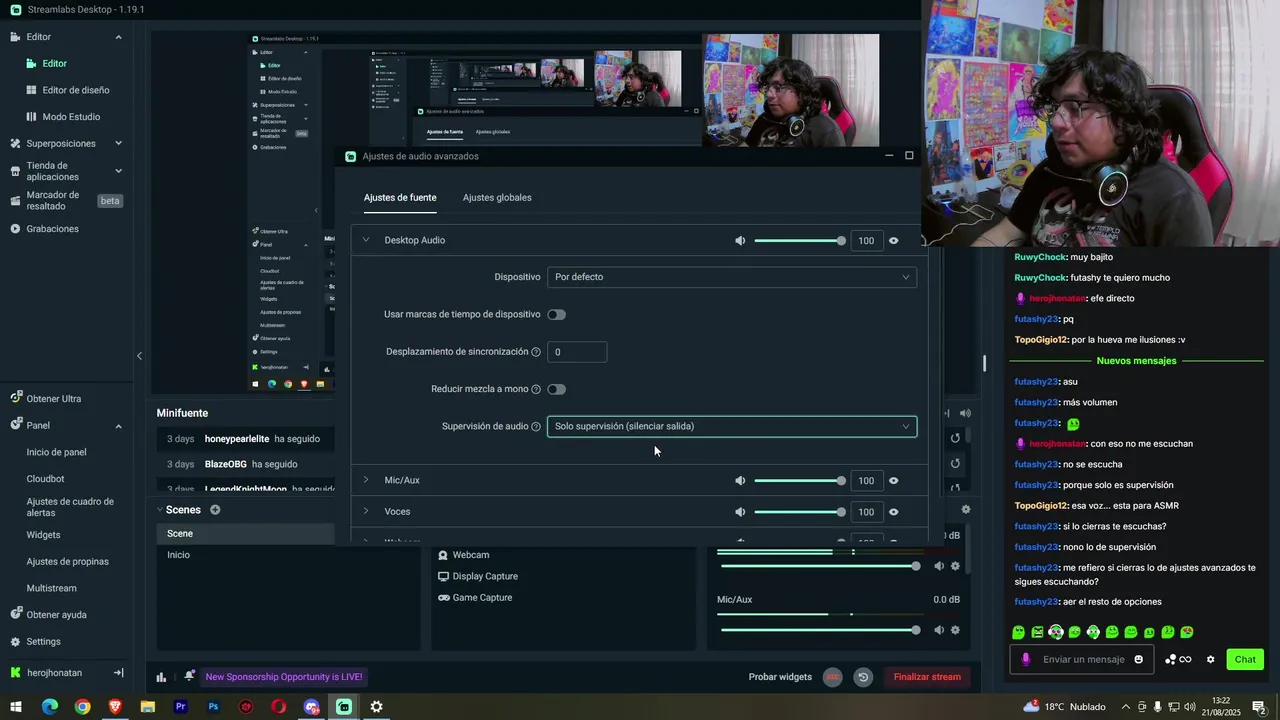
Task: Open Cloudbot from the sidebar
Action: [45, 479]
